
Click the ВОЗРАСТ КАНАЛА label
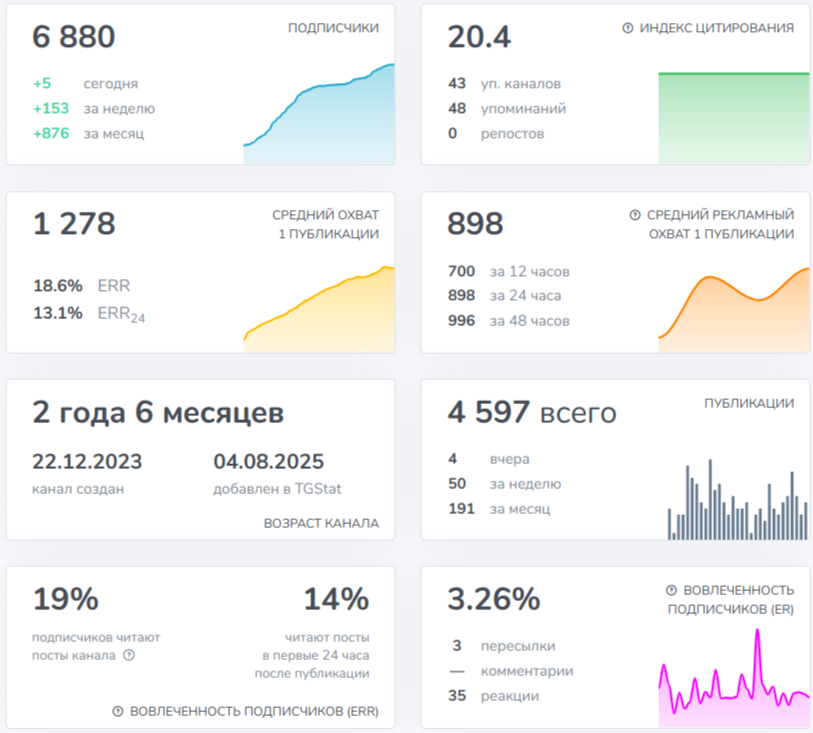pos(321,523)
